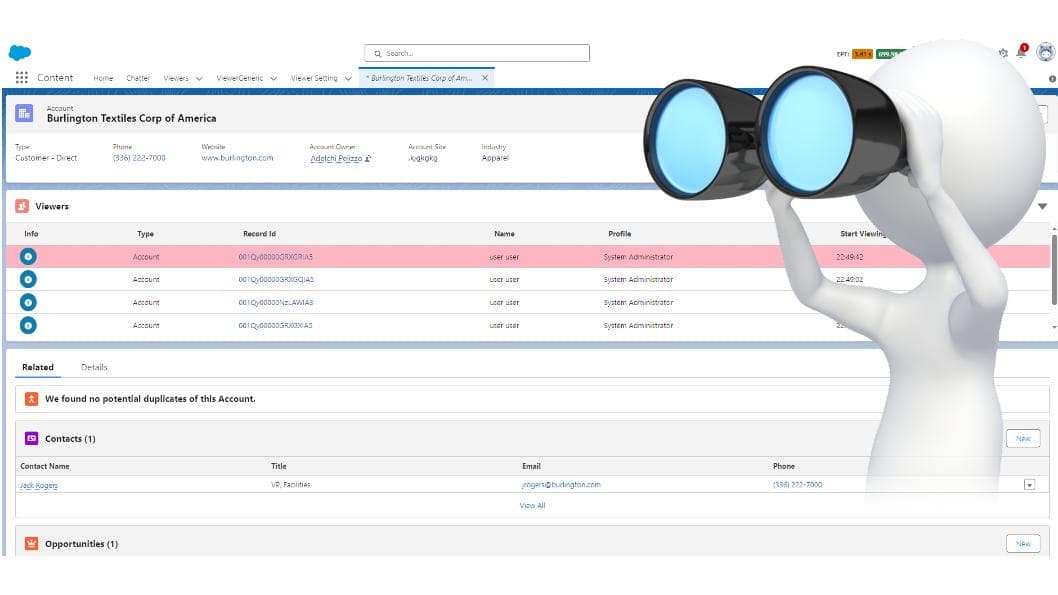The width and height of the screenshot is (1058, 595).
Task: Open the ViewerGeneric tab
Action: pos(240,78)
